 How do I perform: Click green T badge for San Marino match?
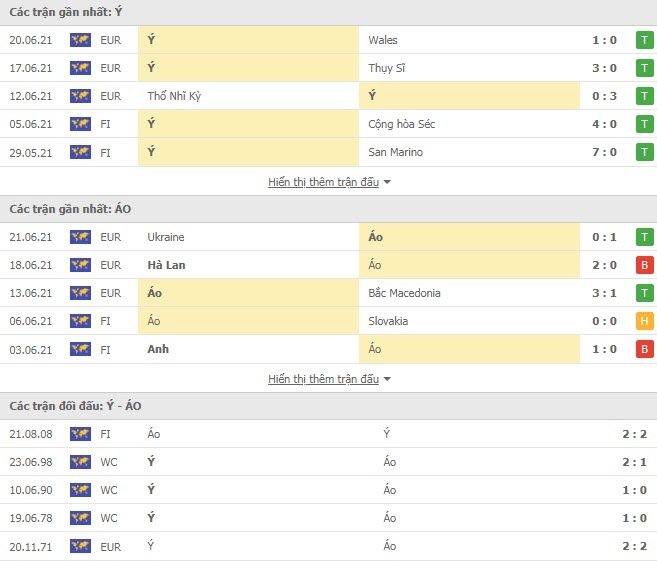pyautogui.click(x=644, y=152)
